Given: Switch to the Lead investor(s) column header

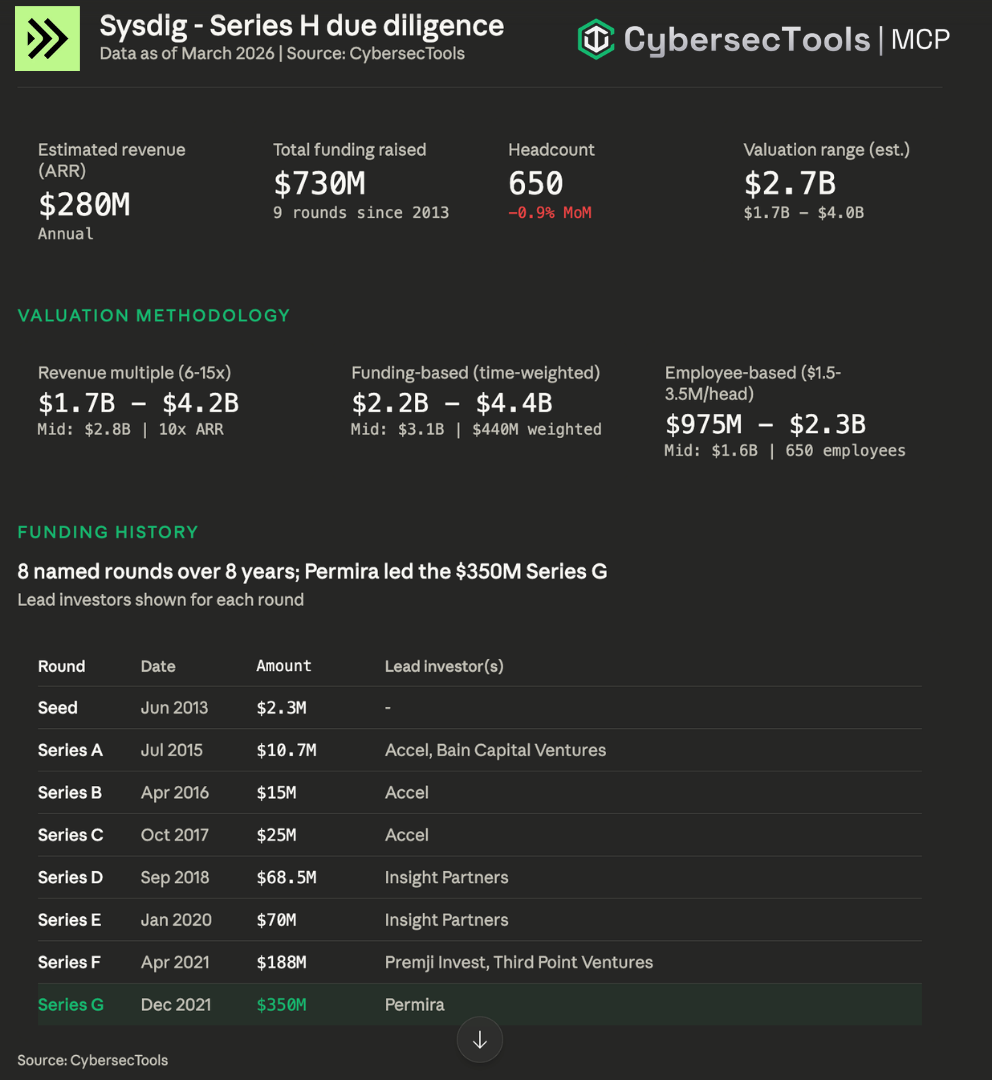Looking at the screenshot, I should (x=443, y=666).
